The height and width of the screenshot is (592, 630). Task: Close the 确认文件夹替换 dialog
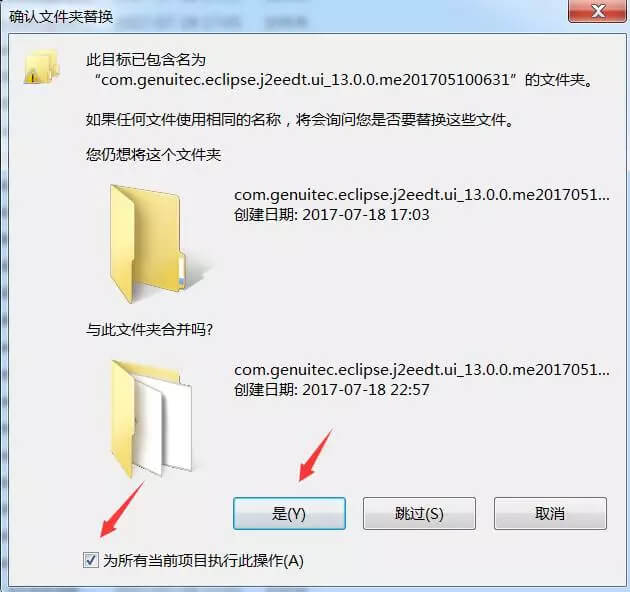point(598,11)
